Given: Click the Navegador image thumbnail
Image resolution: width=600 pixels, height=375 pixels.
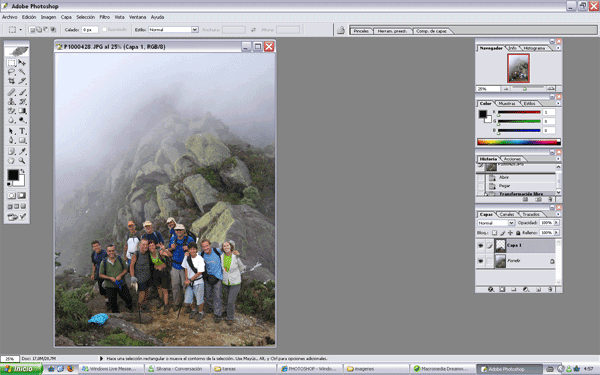Looking at the screenshot, I should pyautogui.click(x=518, y=68).
